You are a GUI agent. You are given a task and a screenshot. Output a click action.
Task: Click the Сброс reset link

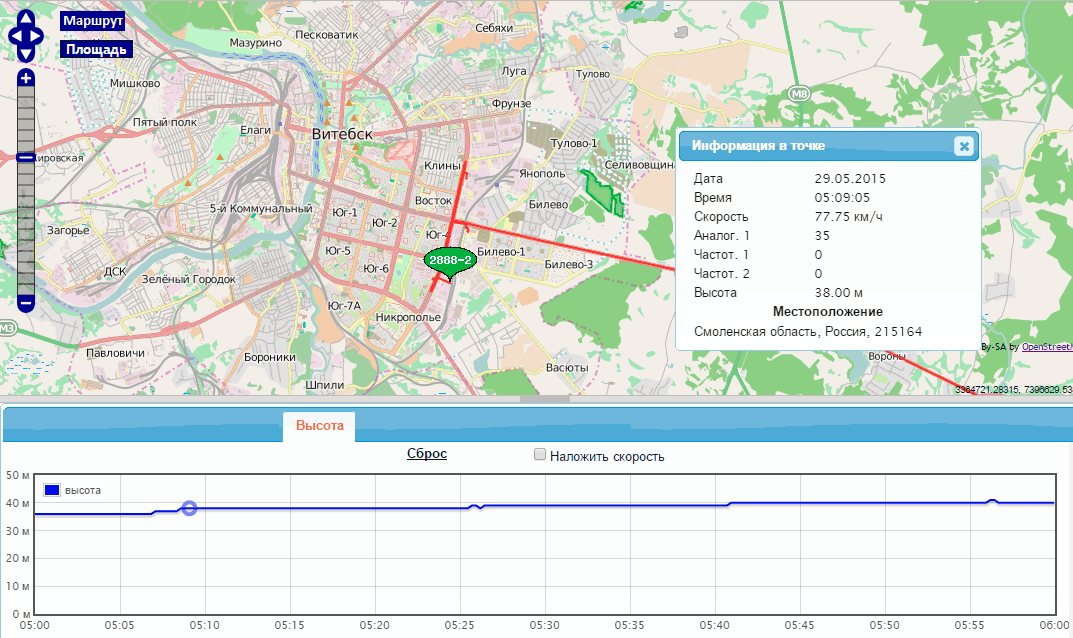(427, 453)
